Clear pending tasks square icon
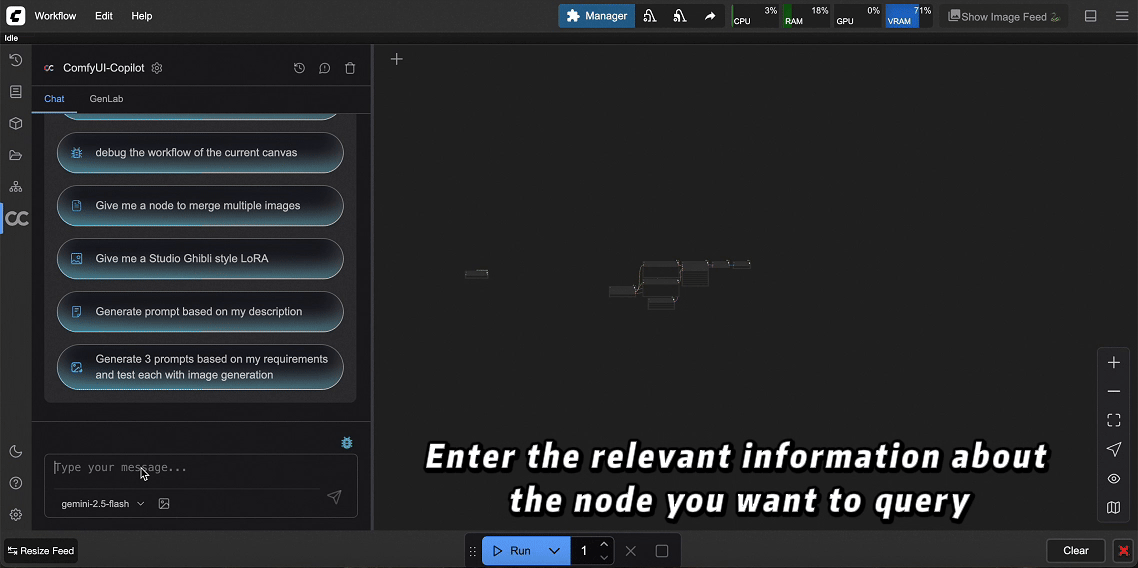Viewport: 1138px width, 568px height. [x=662, y=551]
